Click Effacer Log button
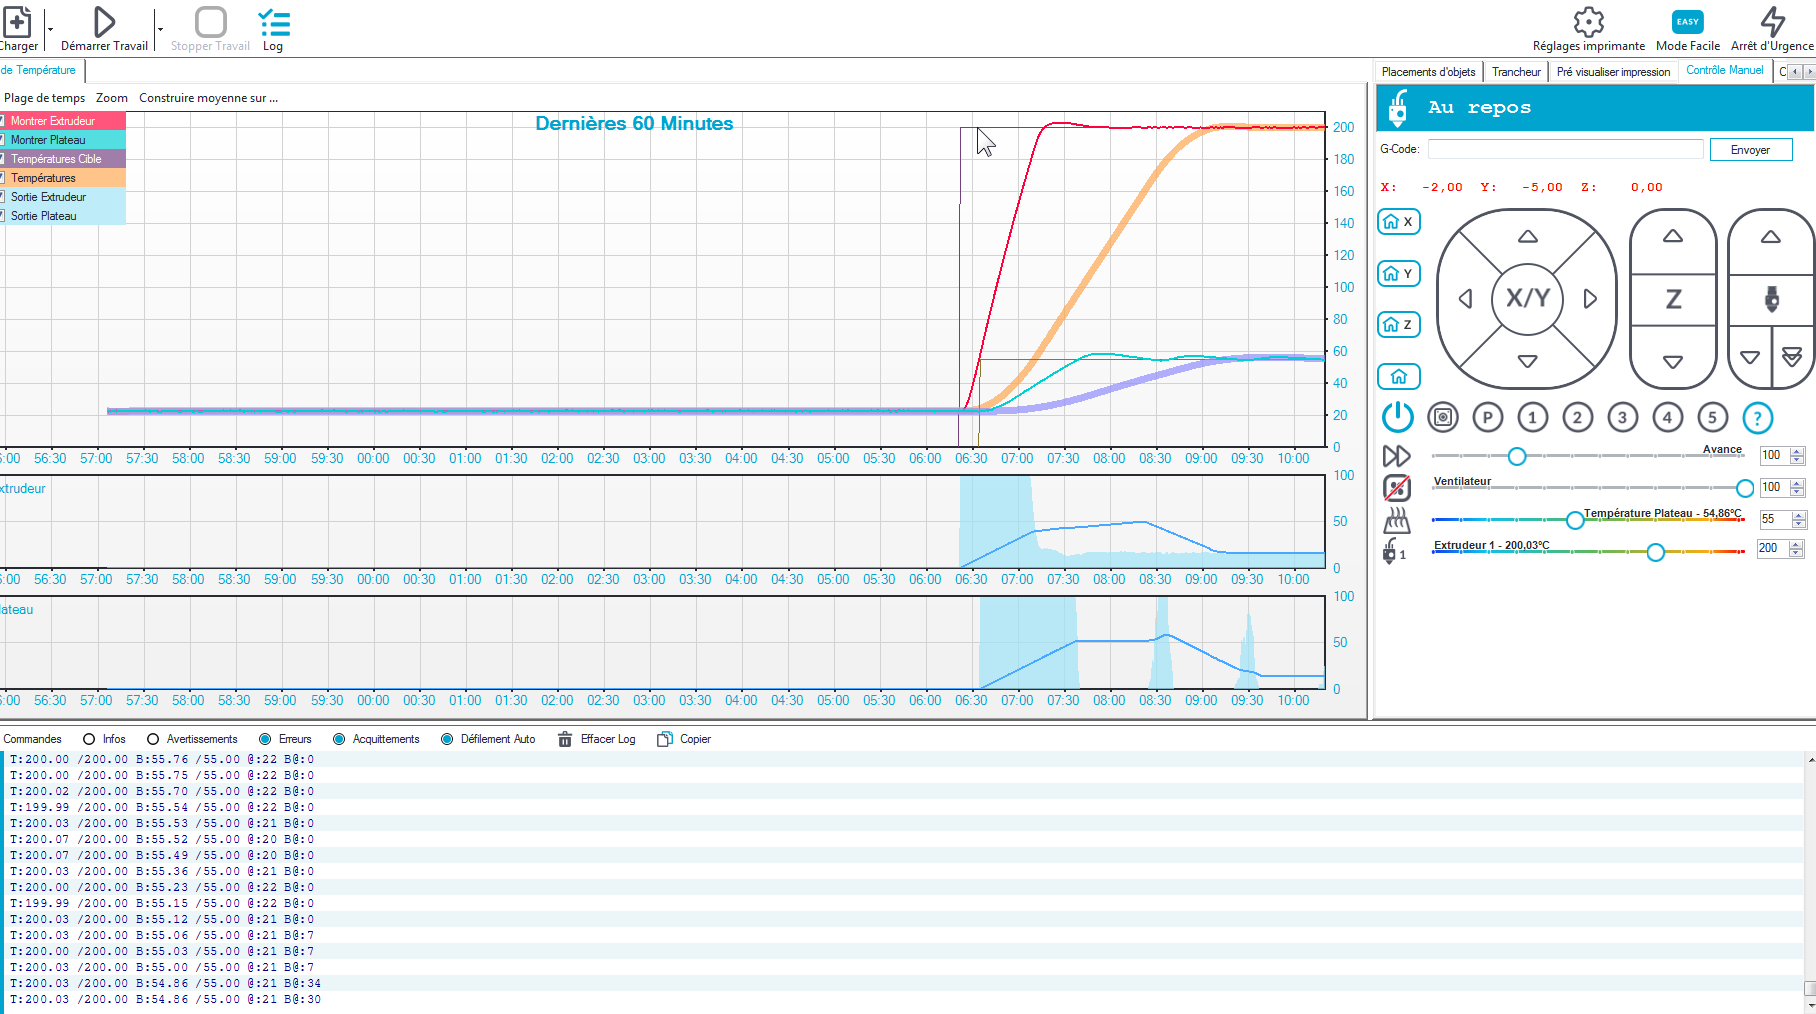1816x1014 pixels. 596,739
